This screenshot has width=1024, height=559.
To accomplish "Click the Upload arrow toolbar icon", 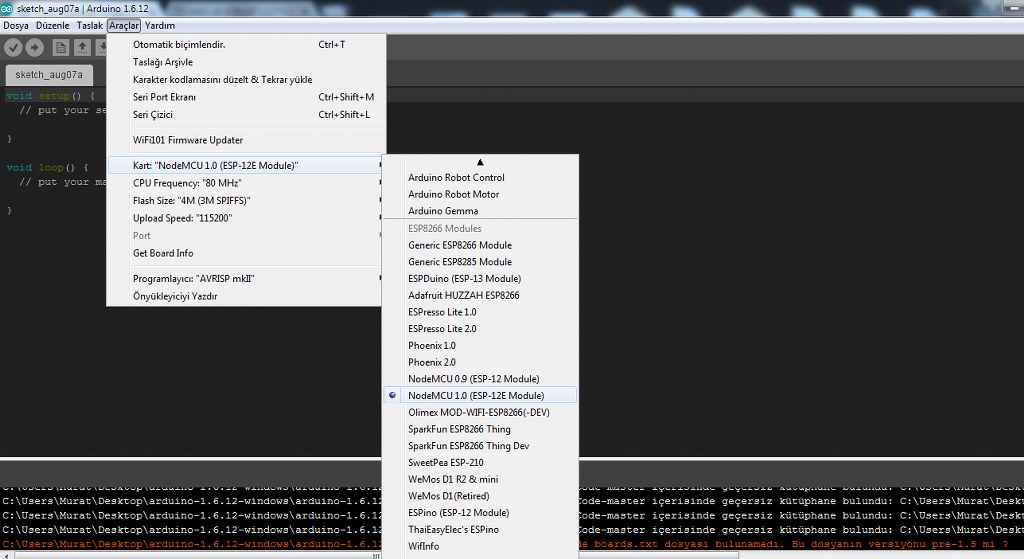I will [35, 47].
